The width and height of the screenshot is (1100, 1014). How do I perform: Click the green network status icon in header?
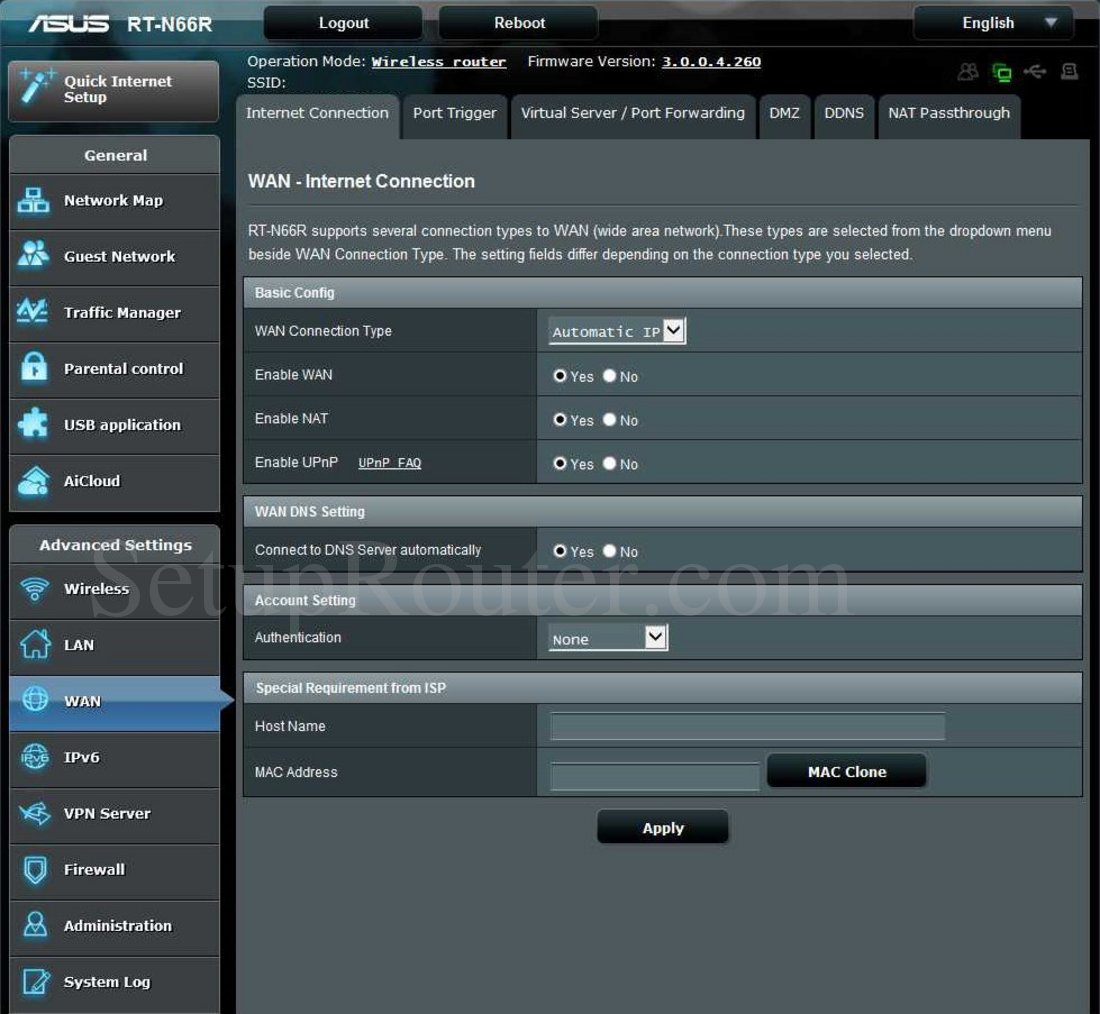(1002, 72)
